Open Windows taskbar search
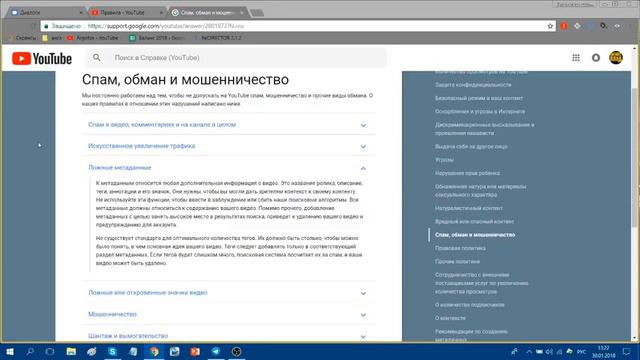Image resolution: width=640 pixels, height=360 pixels. pyautogui.click(x=30, y=351)
